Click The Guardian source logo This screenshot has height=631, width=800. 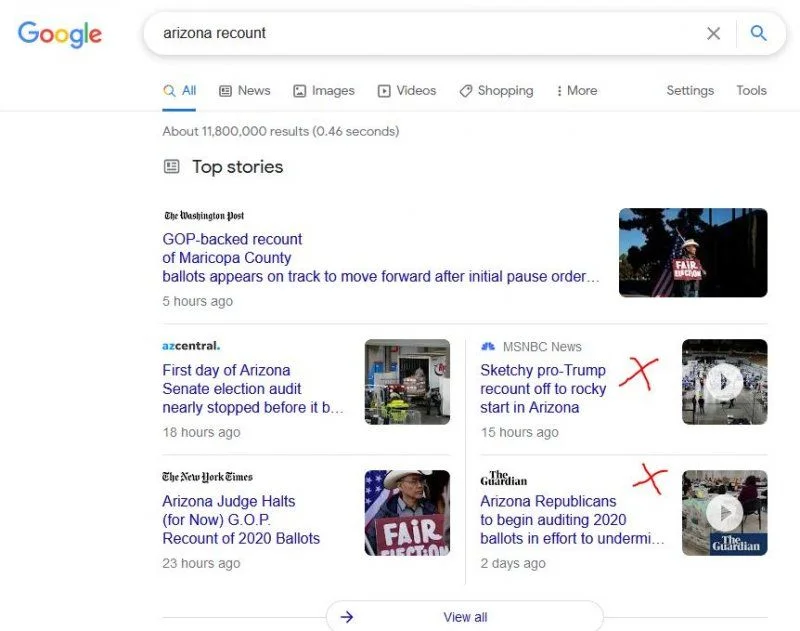(503, 478)
